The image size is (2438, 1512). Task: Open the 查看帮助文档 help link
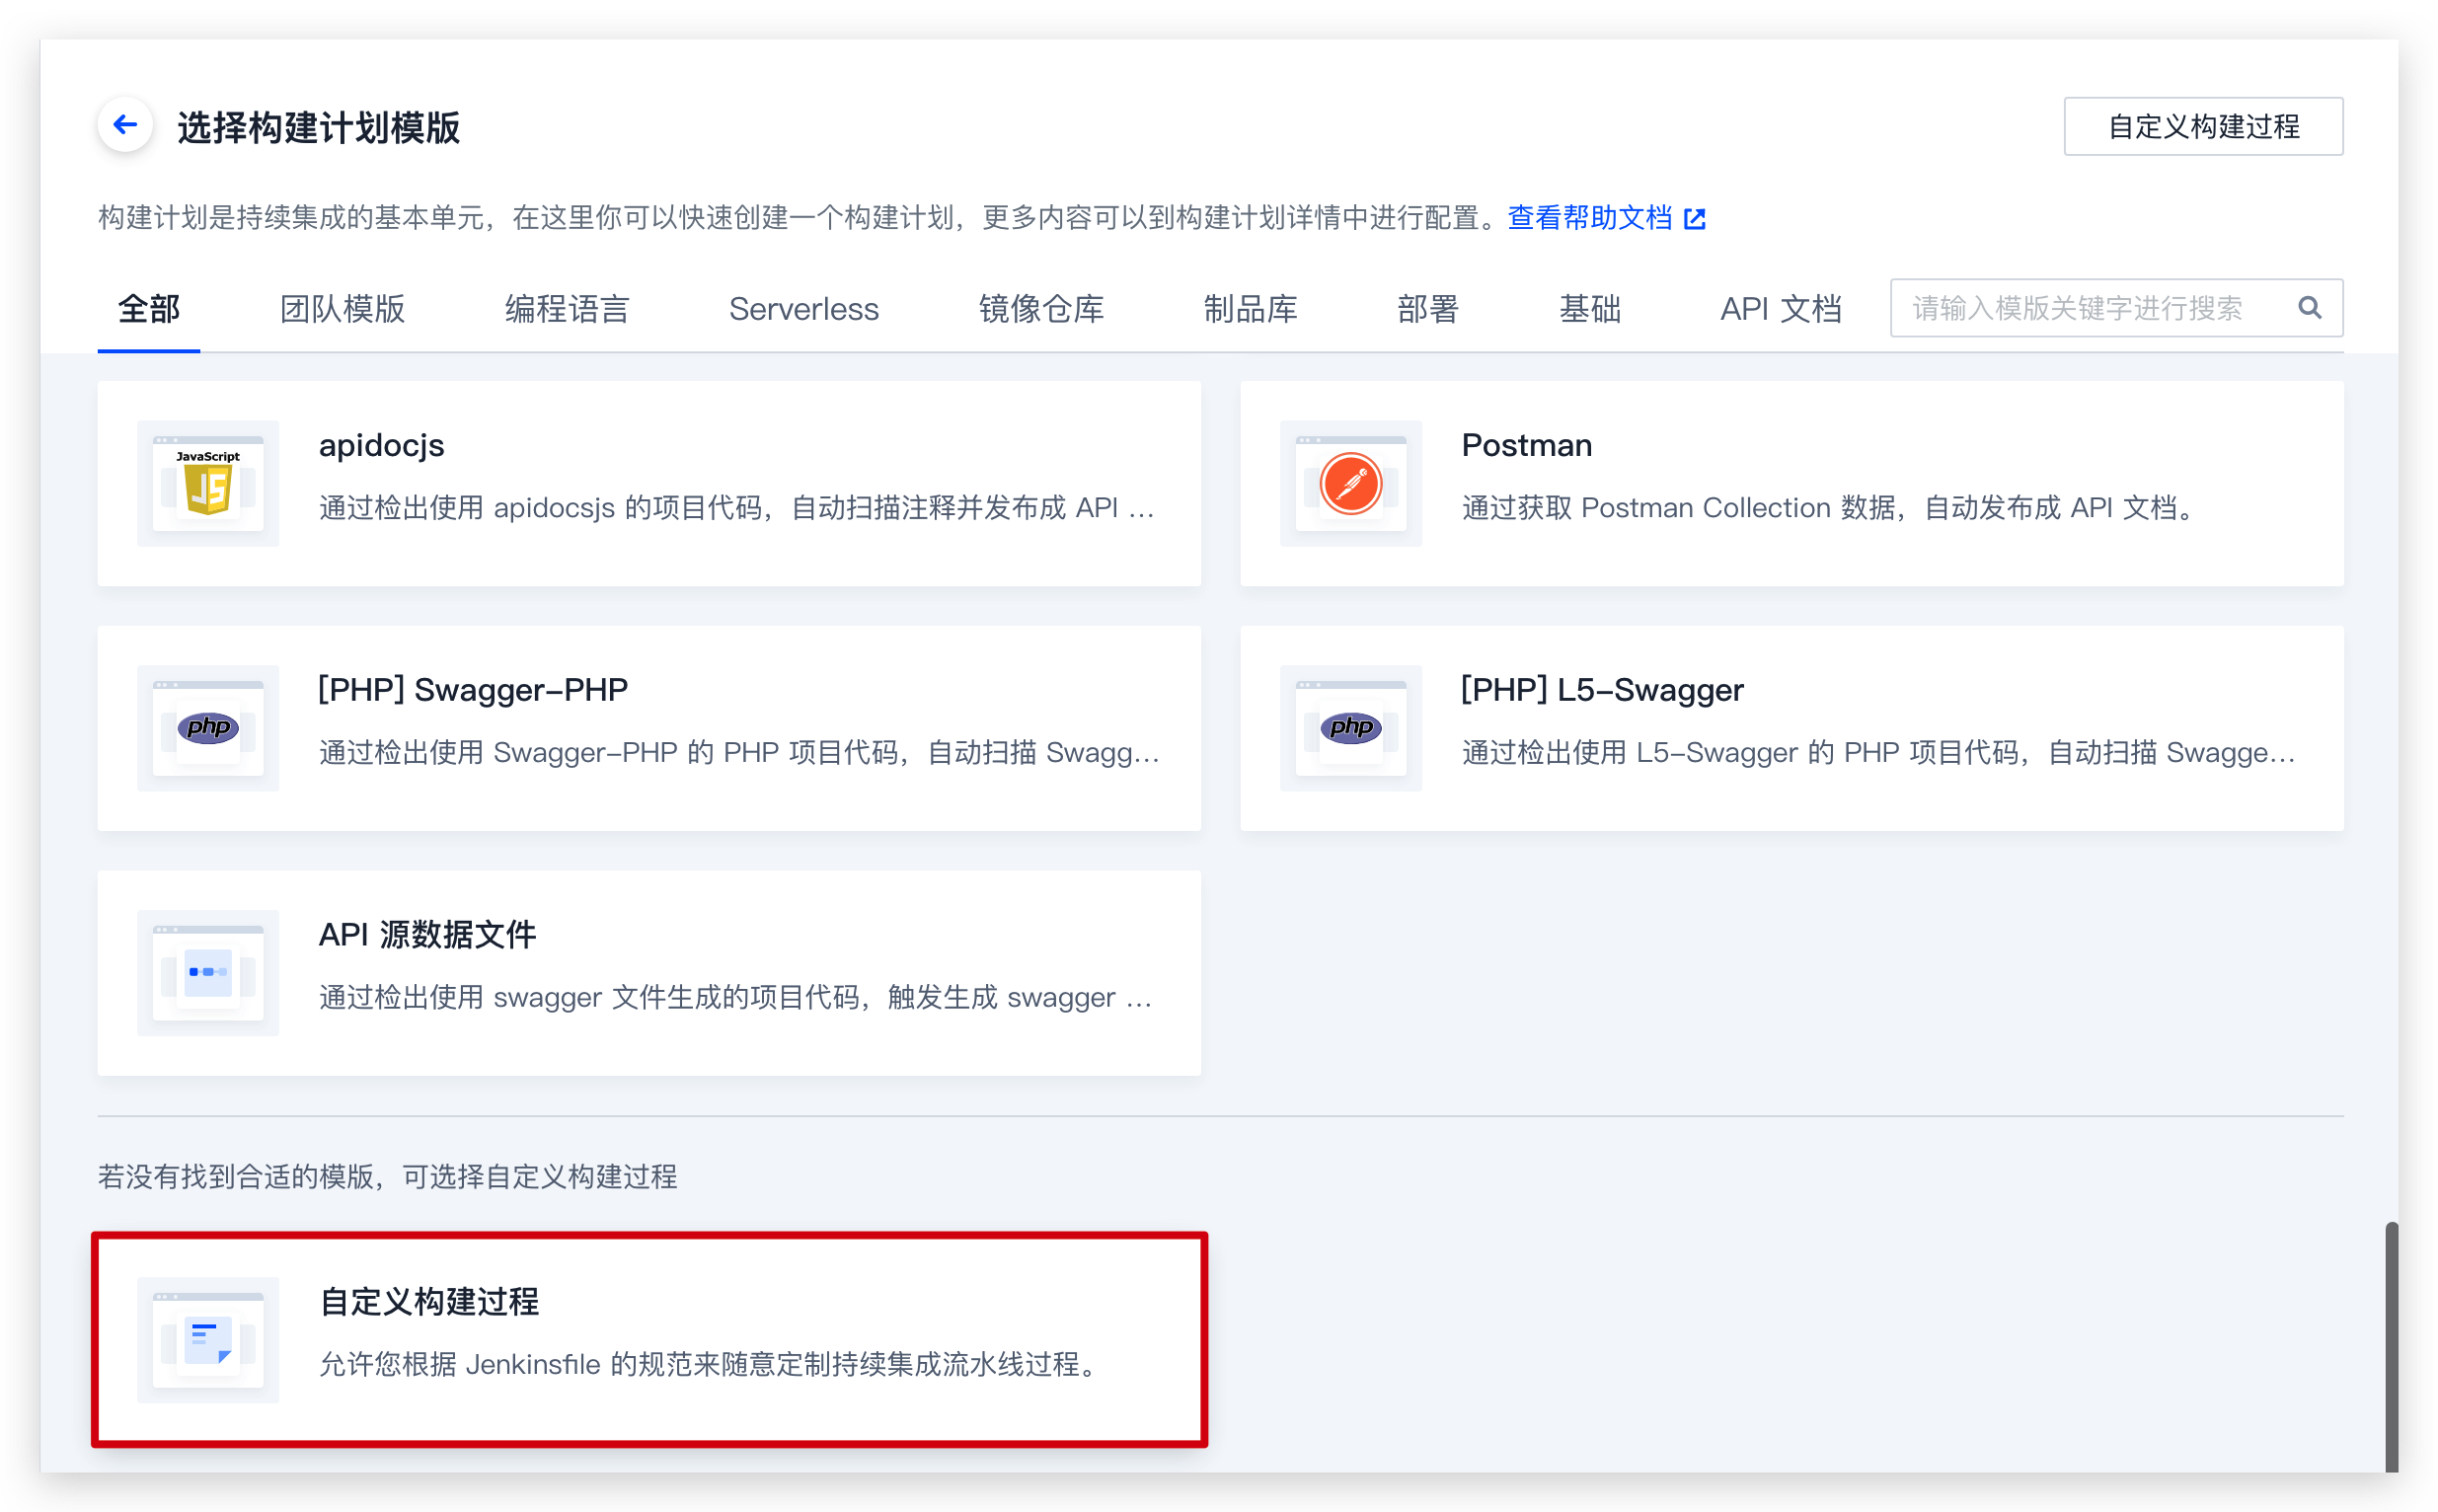(1589, 217)
